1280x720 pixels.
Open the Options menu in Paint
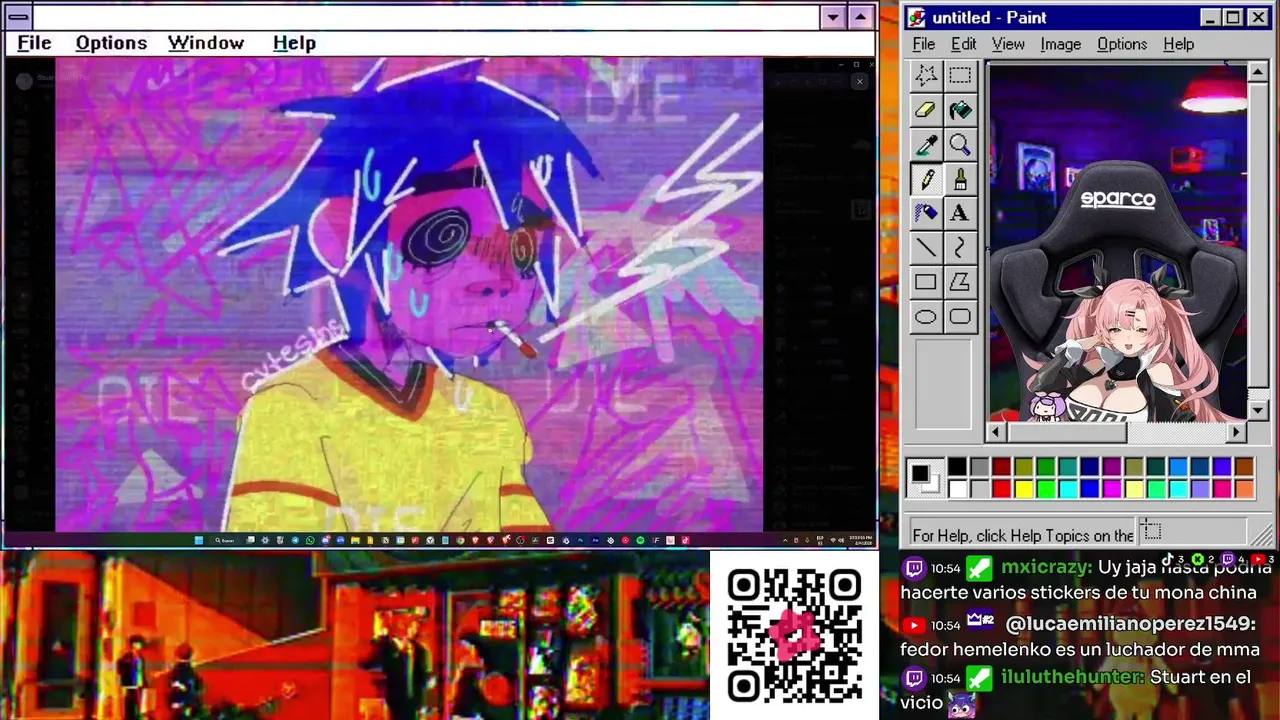pyautogui.click(x=1122, y=44)
